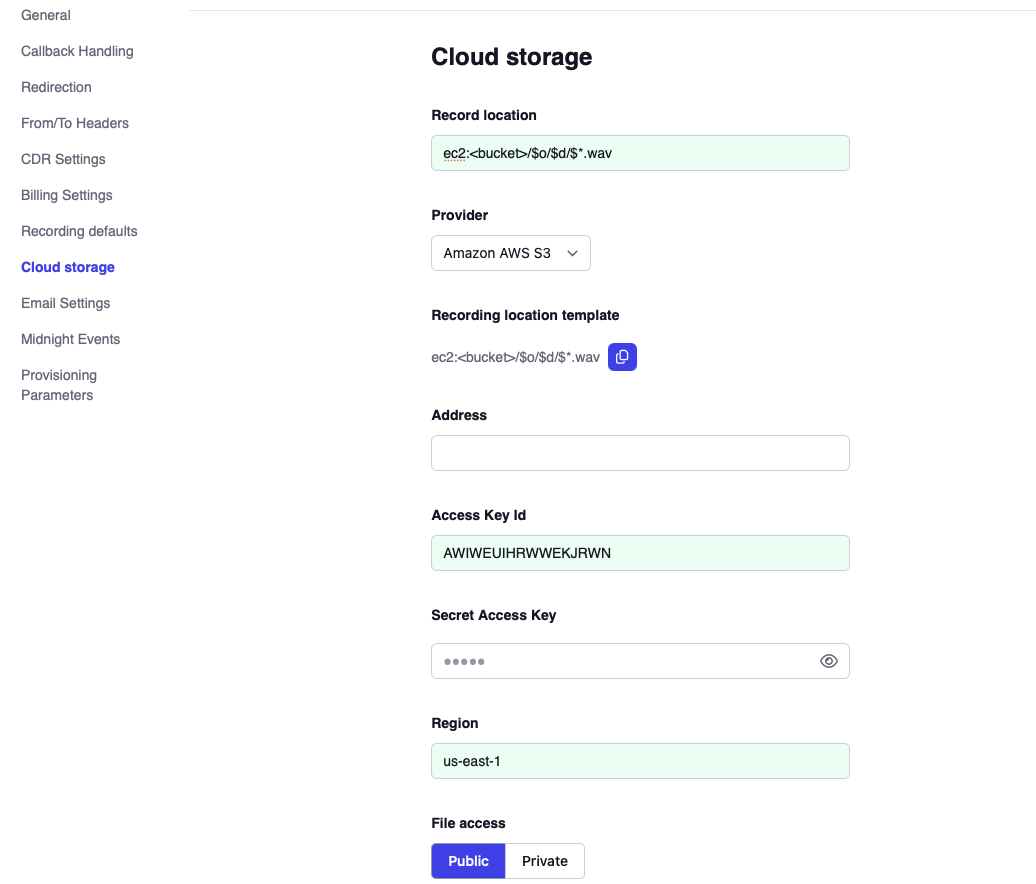The width and height of the screenshot is (1036, 884).
Task: Open the Provider dropdown
Action: 510,253
